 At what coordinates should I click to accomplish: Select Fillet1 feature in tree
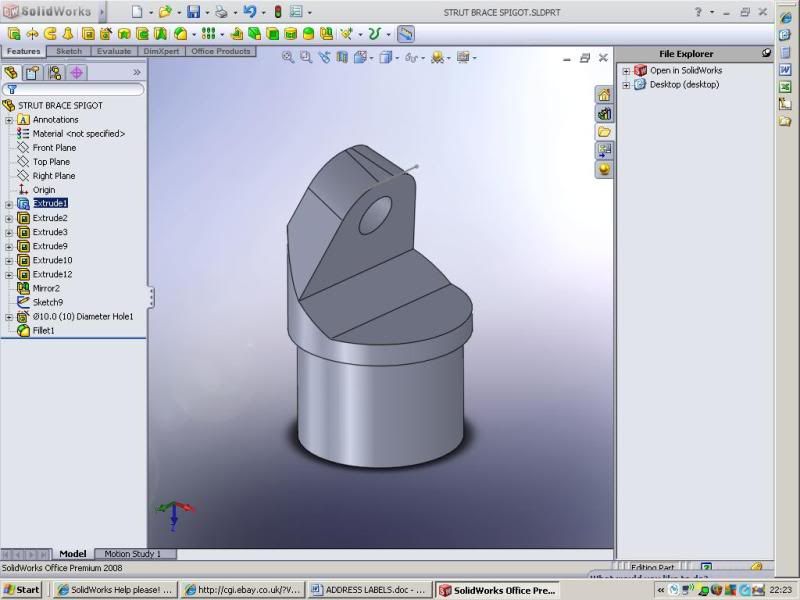43,331
